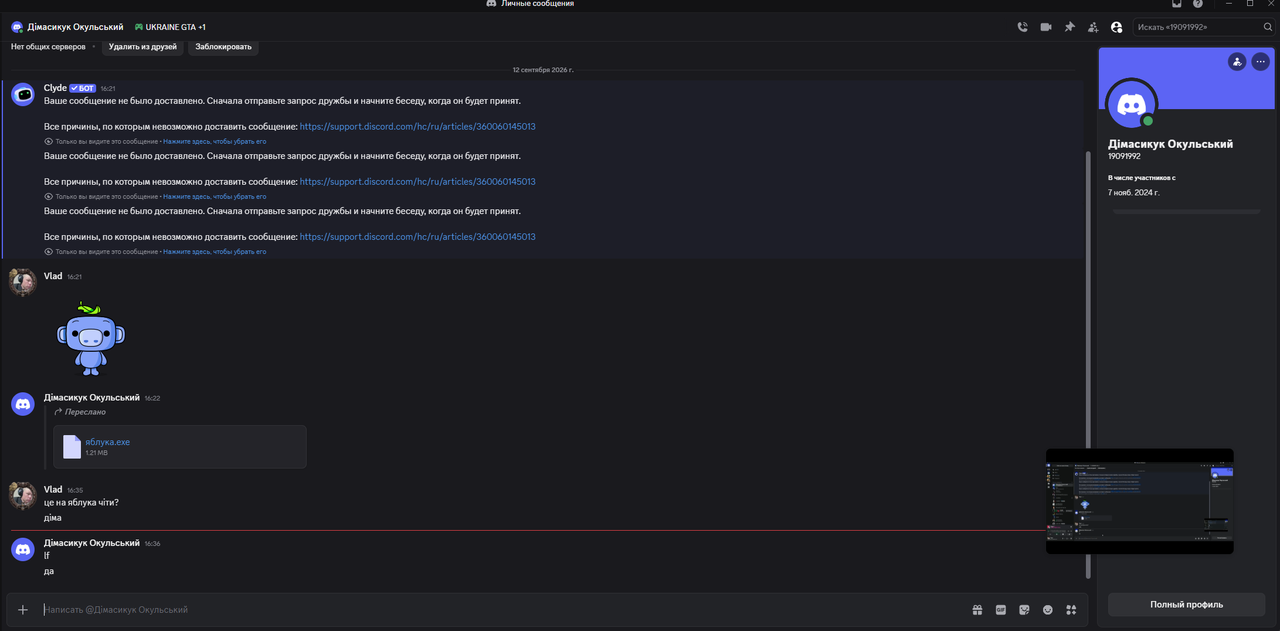
Task: Open the GIF picker
Action: [1001, 609]
